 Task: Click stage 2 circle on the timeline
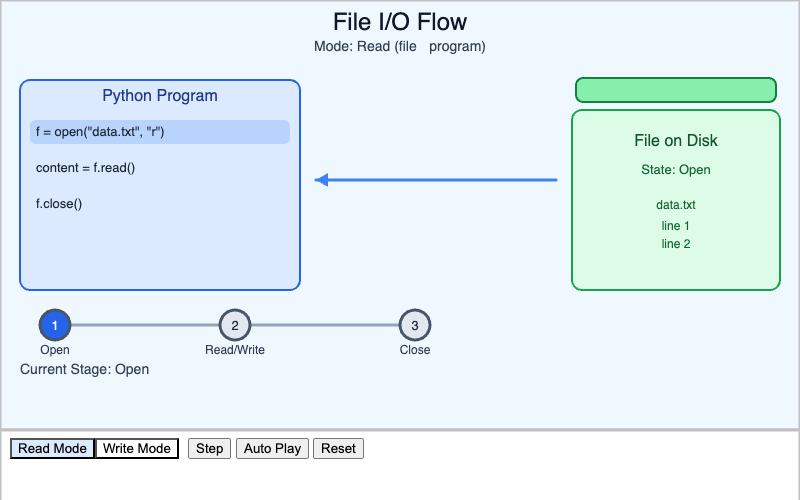pos(235,325)
